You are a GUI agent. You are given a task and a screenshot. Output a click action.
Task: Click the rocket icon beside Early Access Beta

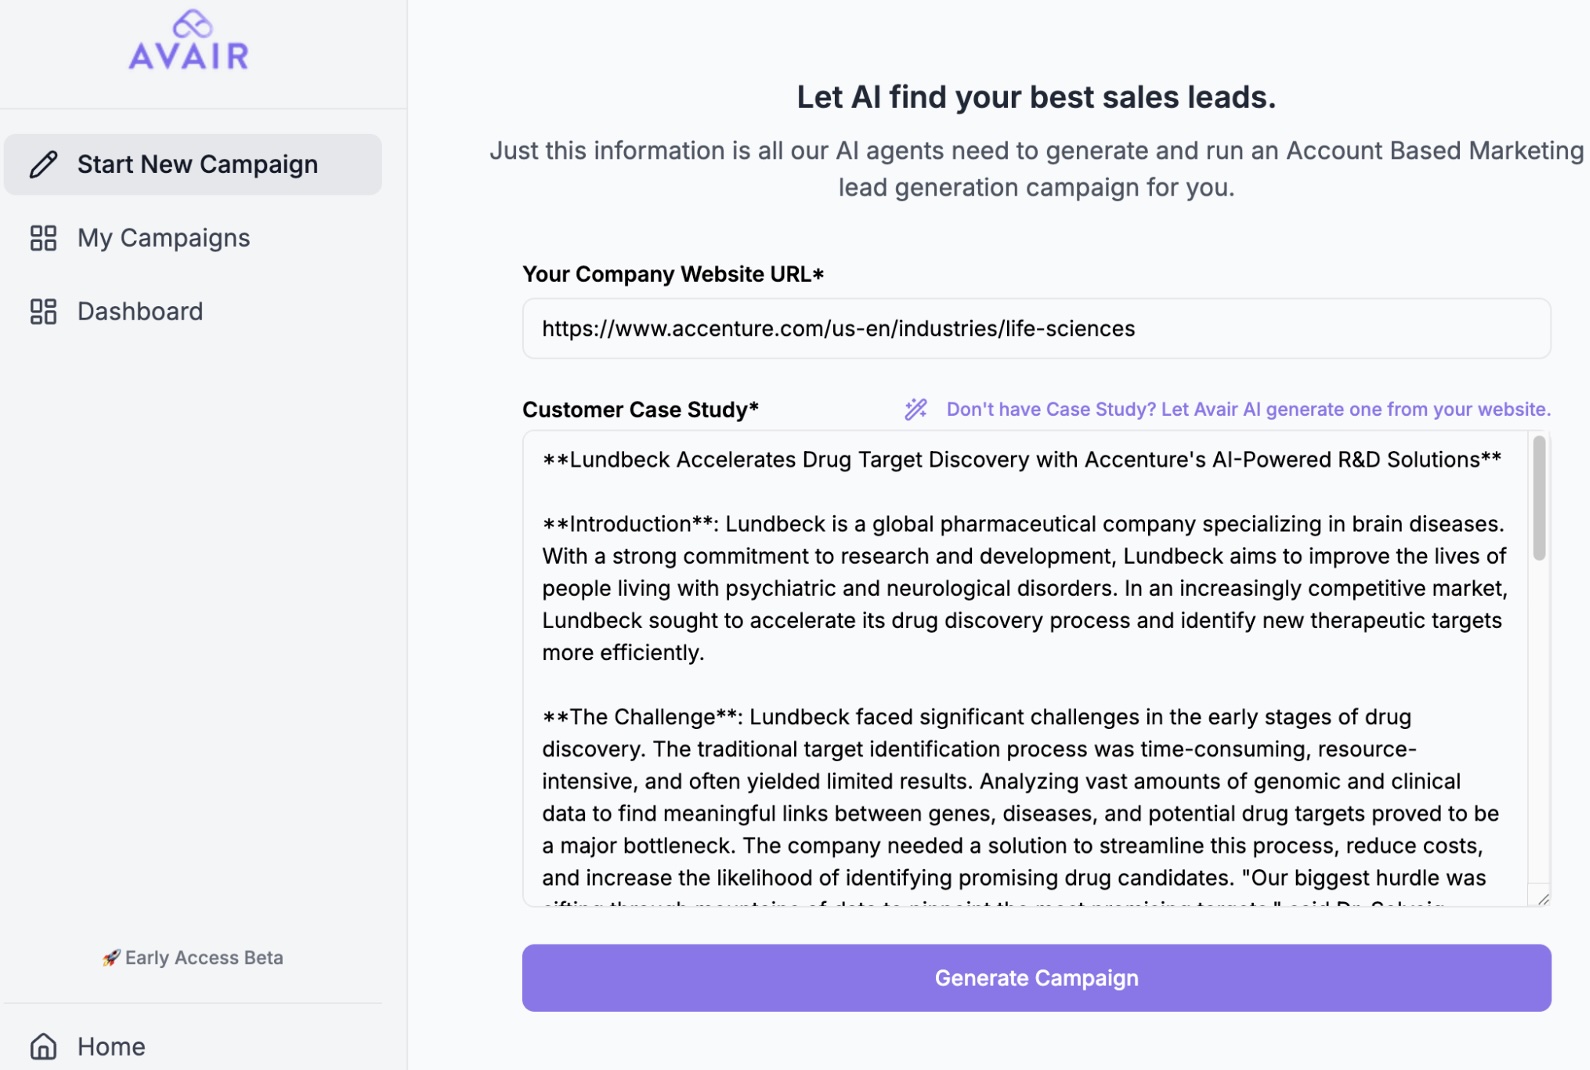click(111, 958)
